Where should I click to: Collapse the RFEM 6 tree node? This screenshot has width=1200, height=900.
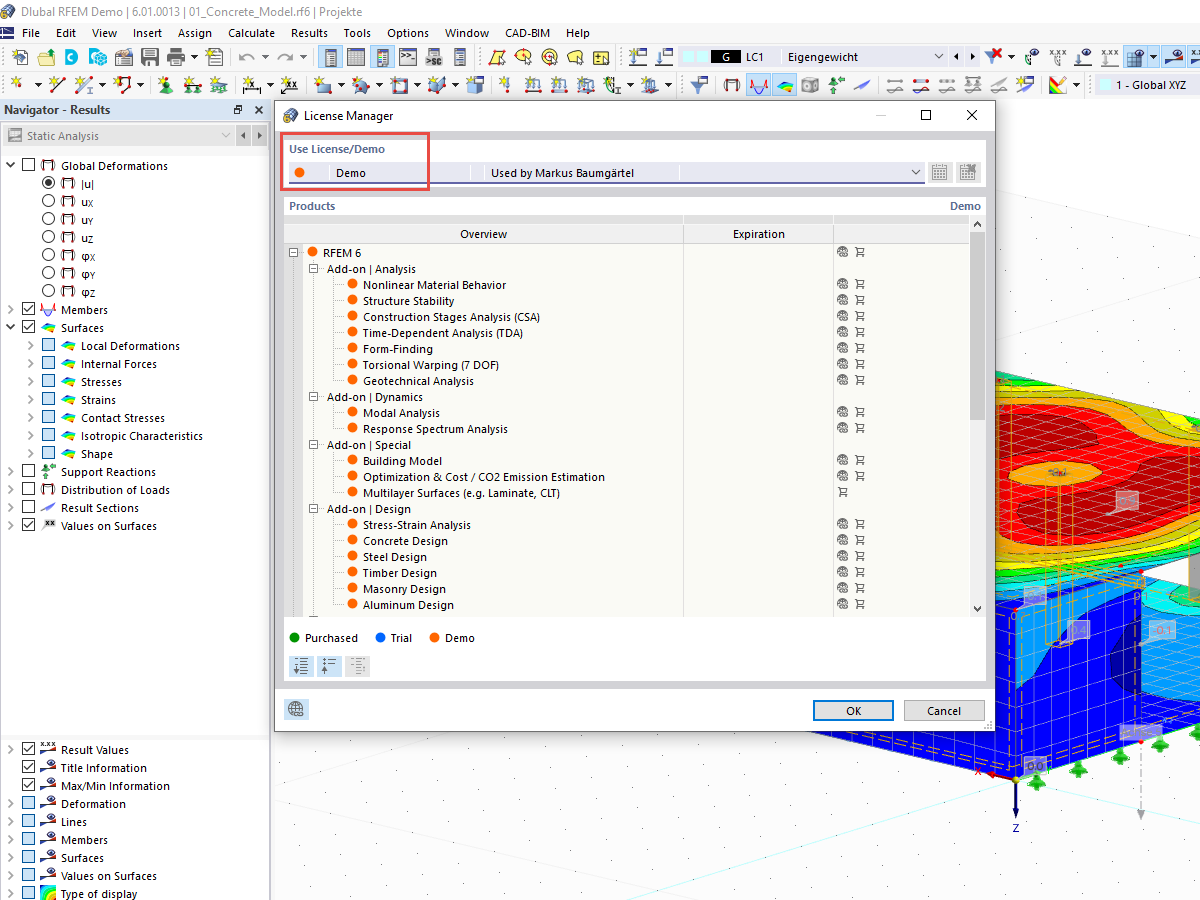pos(293,252)
